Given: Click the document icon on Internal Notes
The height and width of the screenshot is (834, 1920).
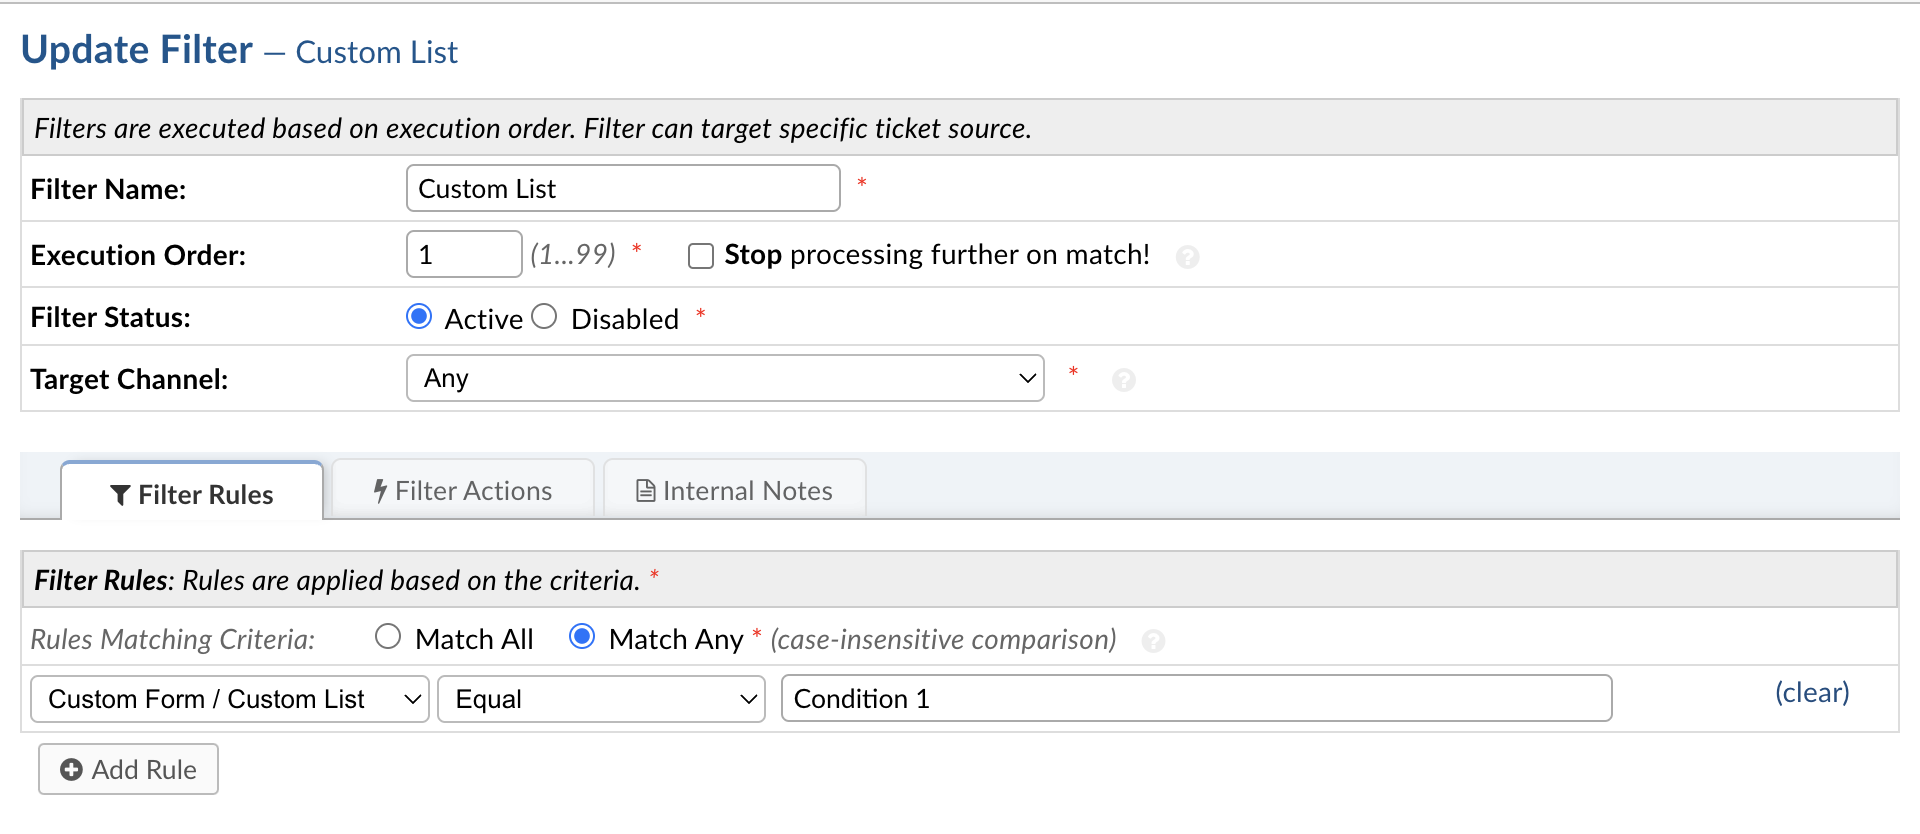Looking at the screenshot, I should [646, 491].
